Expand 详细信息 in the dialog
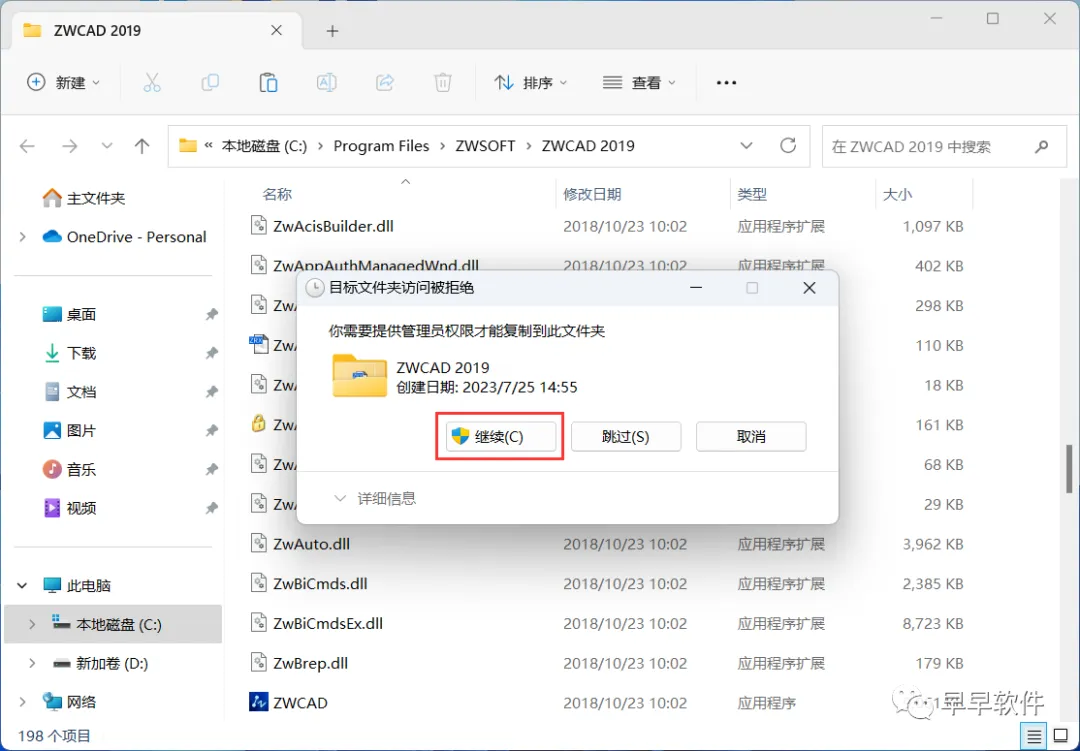Screen dimensions: 1080x751 [x=375, y=498]
